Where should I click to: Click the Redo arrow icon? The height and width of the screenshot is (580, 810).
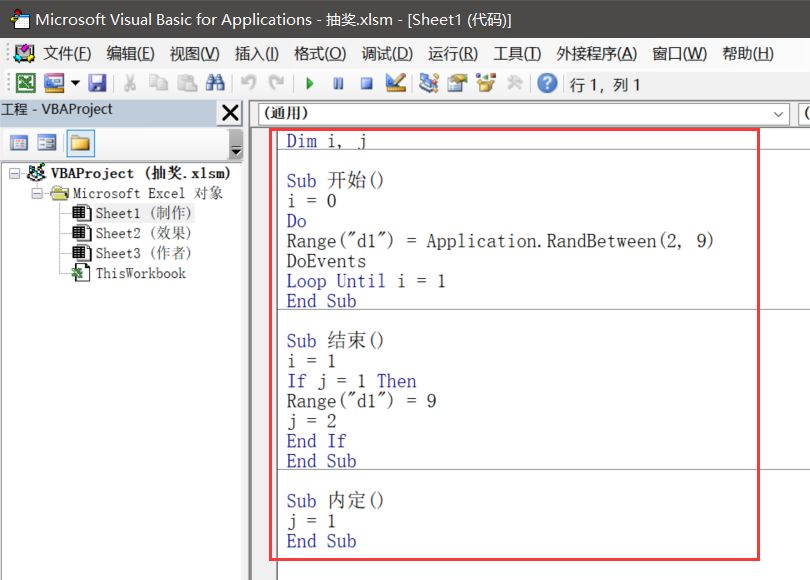tap(276, 83)
